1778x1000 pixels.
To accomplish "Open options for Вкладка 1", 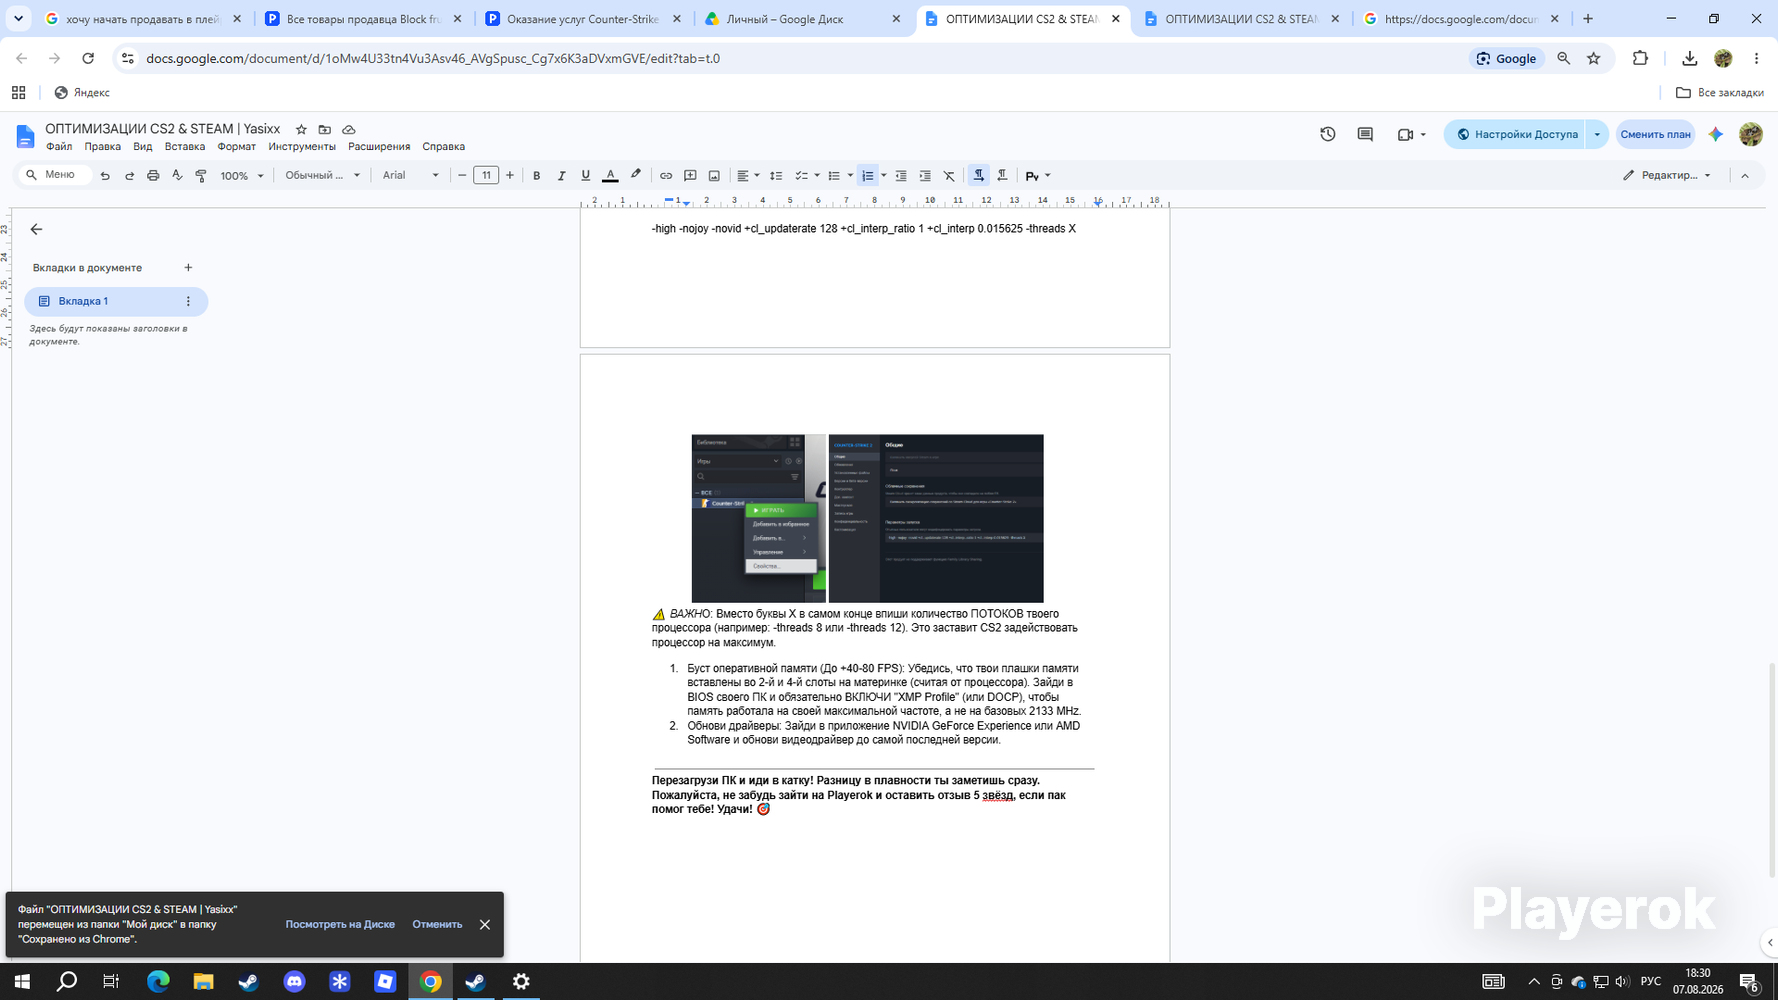I will point(188,301).
